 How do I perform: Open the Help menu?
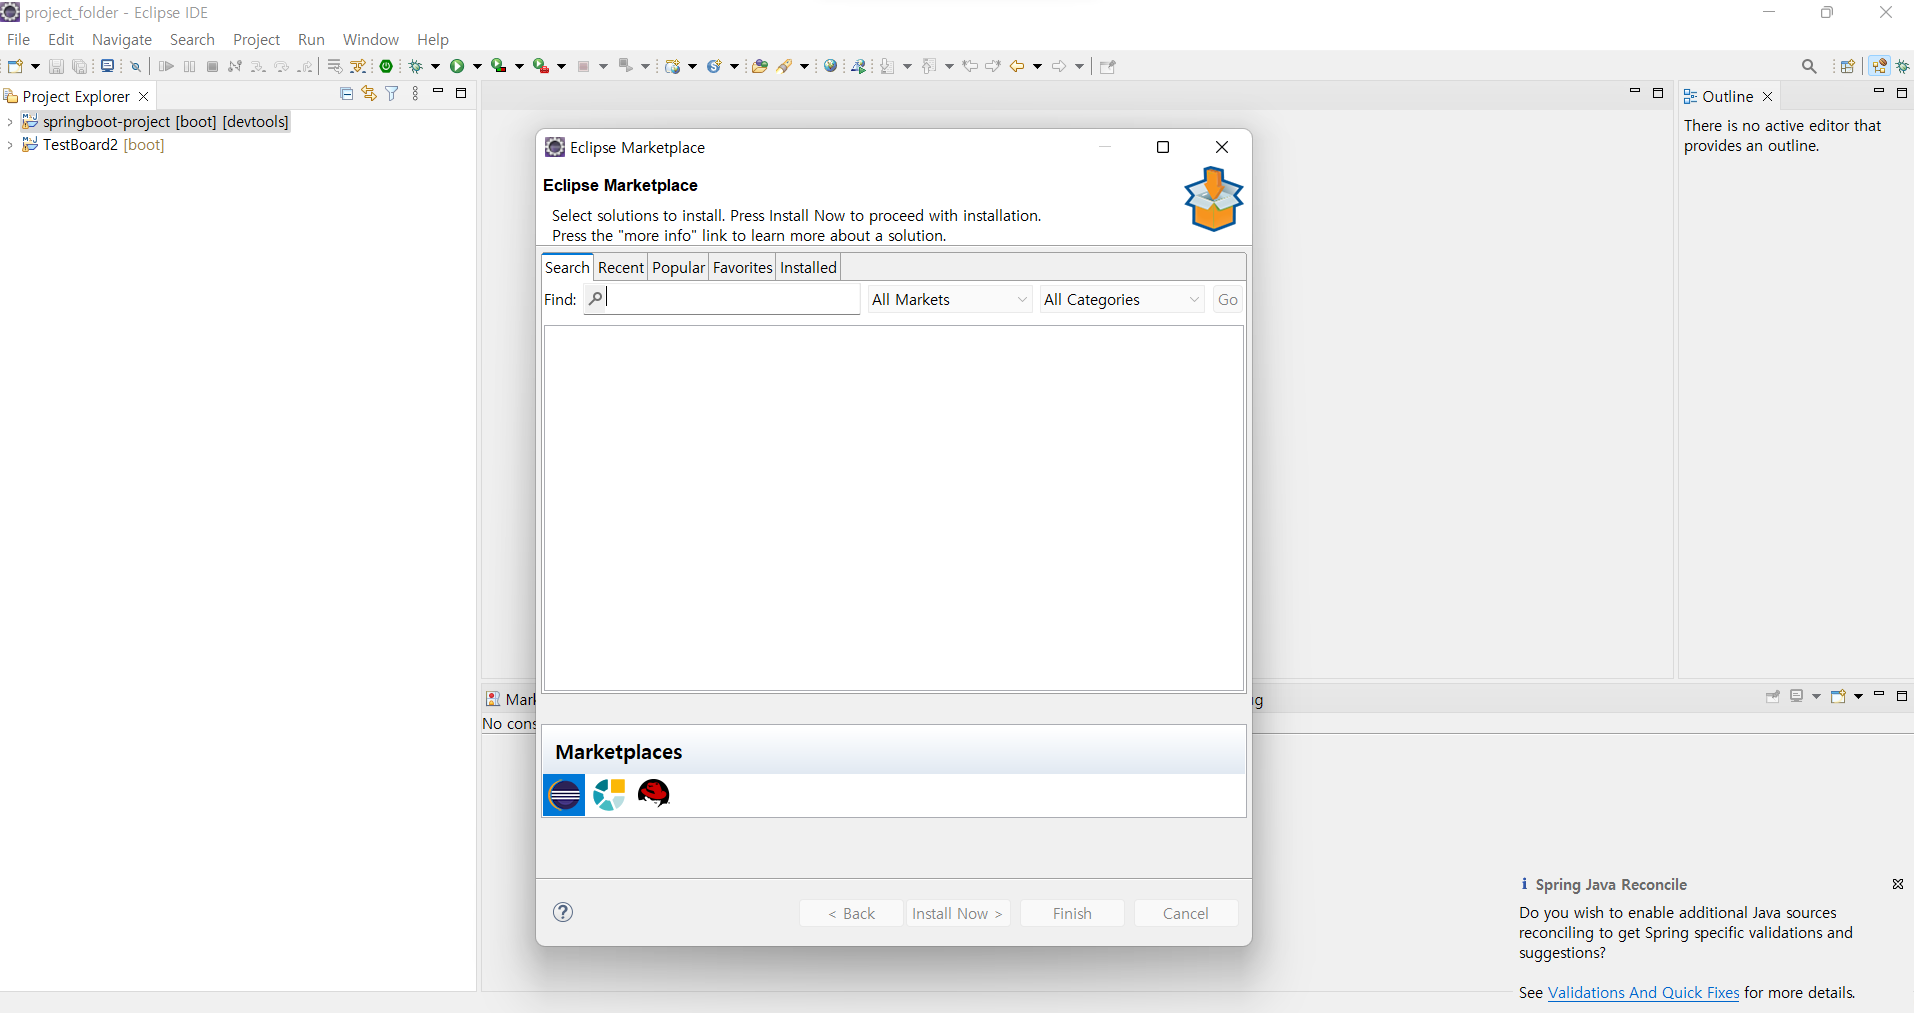coord(433,39)
